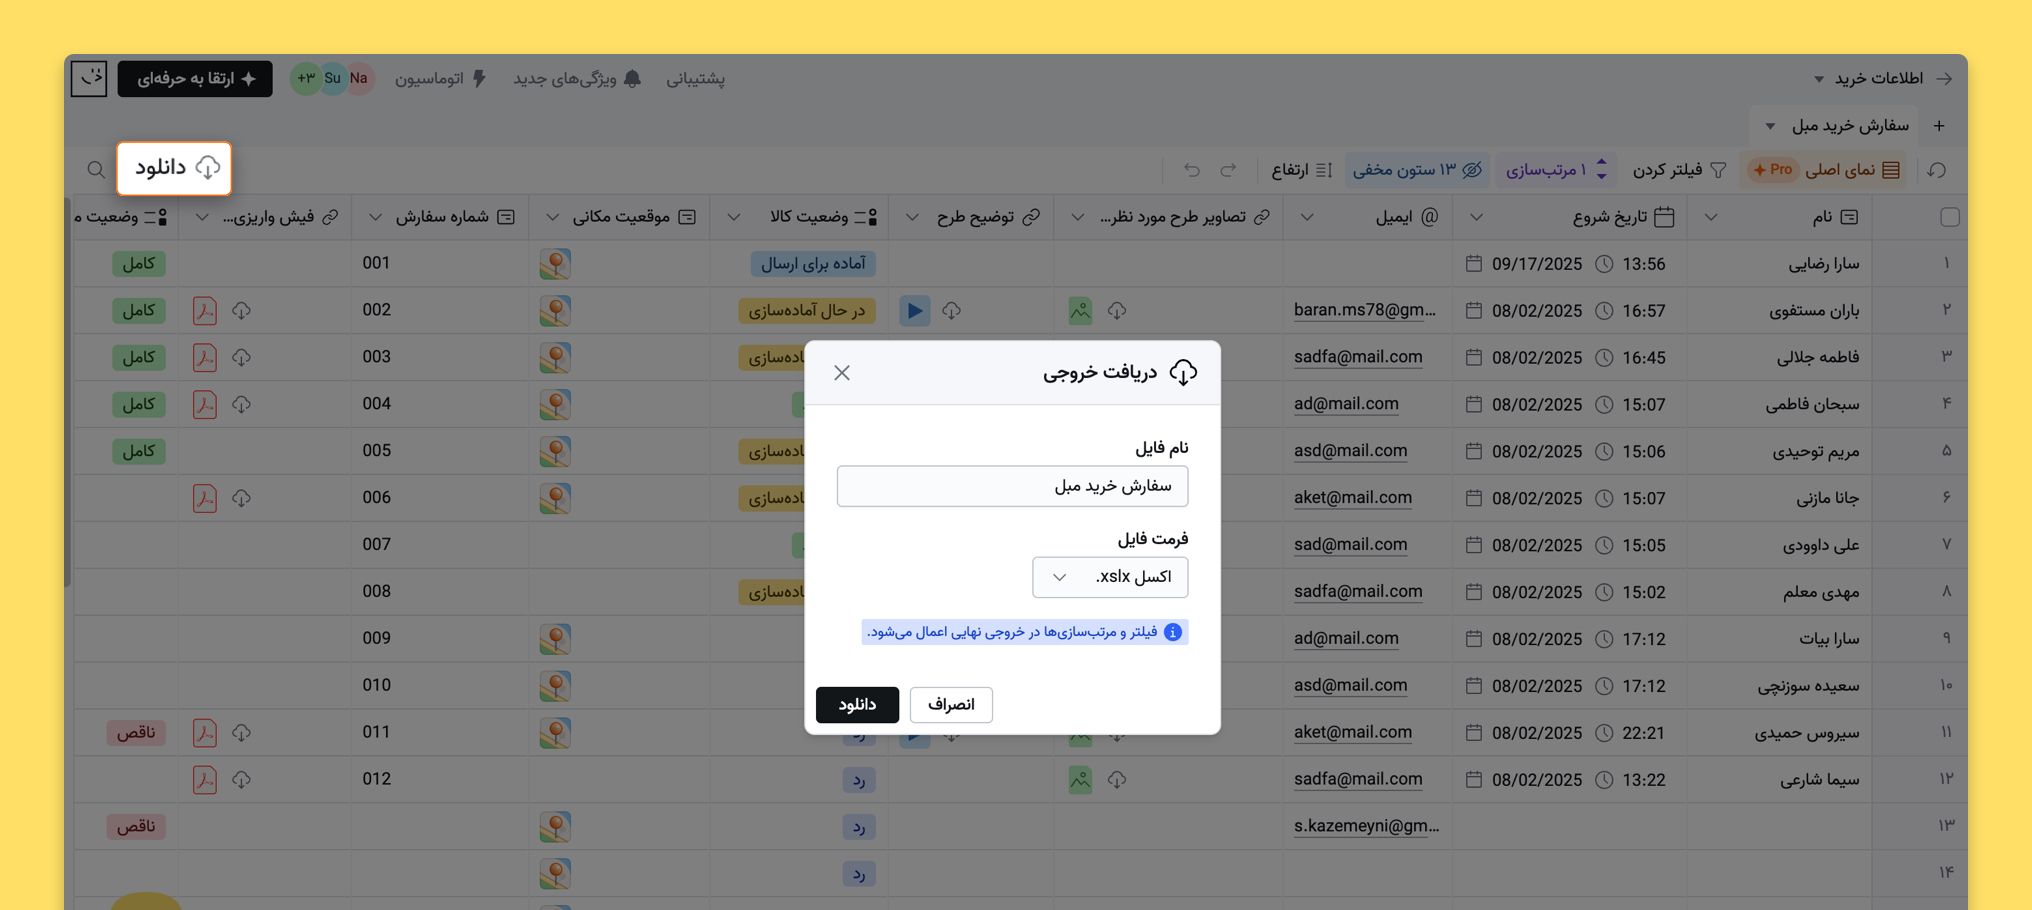Click order number cell 010

pyautogui.click(x=440, y=686)
